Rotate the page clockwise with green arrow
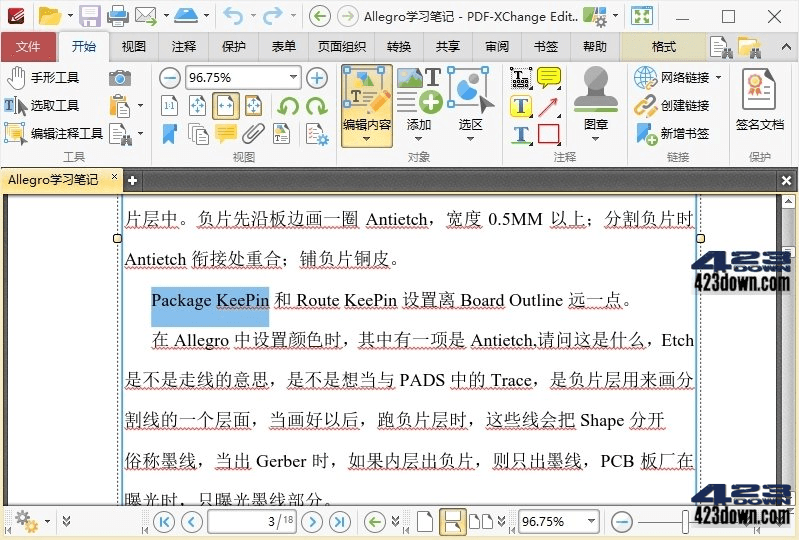 pyautogui.click(x=317, y=106)
